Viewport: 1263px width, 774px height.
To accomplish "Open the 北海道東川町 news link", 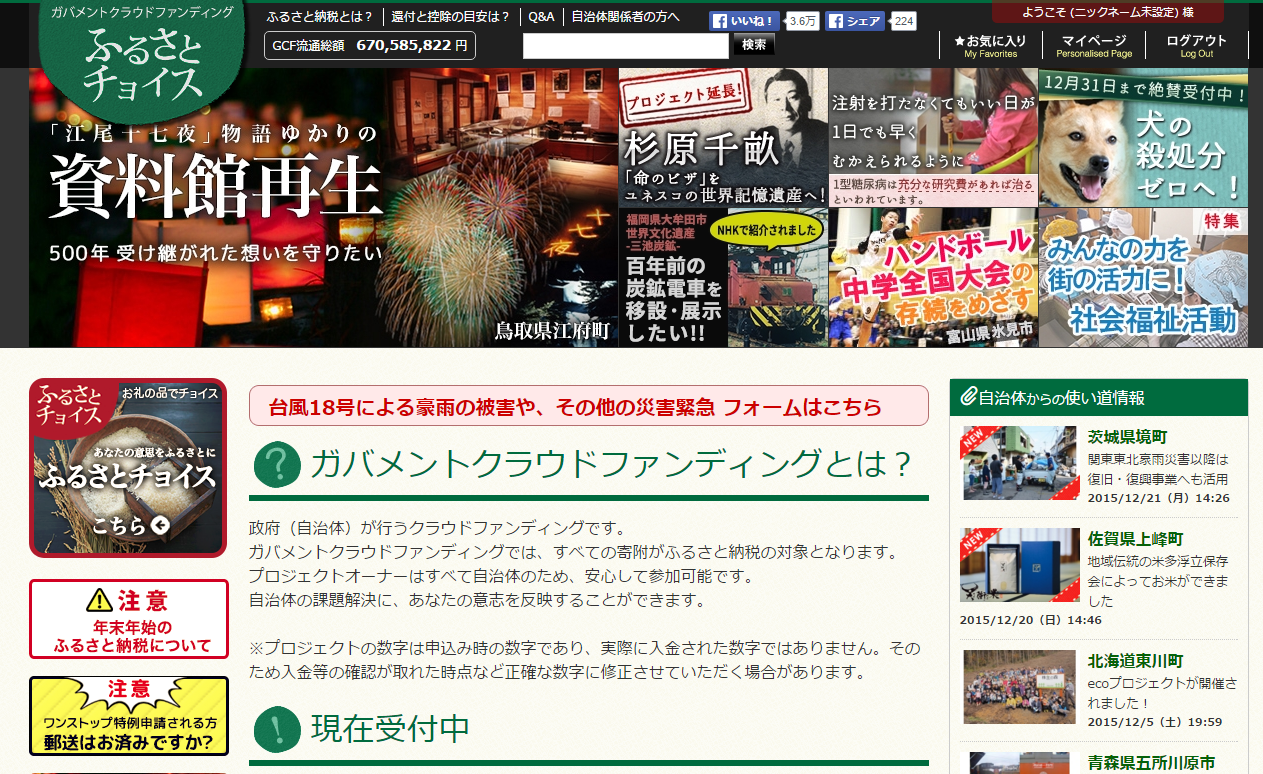I will [x=1135, y=661].
